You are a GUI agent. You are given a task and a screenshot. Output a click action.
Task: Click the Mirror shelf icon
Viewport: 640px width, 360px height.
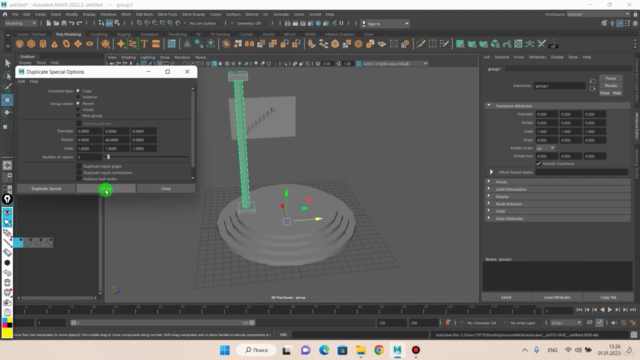pyautogui.click(x=249, y=44)
